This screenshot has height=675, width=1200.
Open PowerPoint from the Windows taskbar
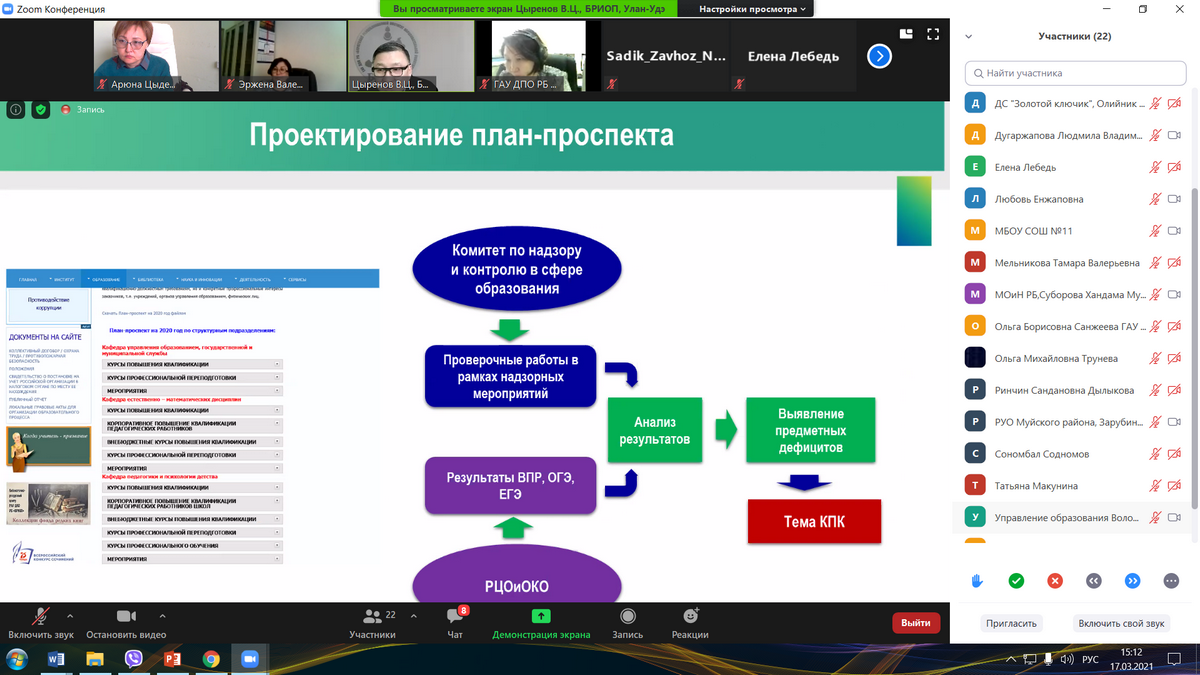(x=171, y=658)
